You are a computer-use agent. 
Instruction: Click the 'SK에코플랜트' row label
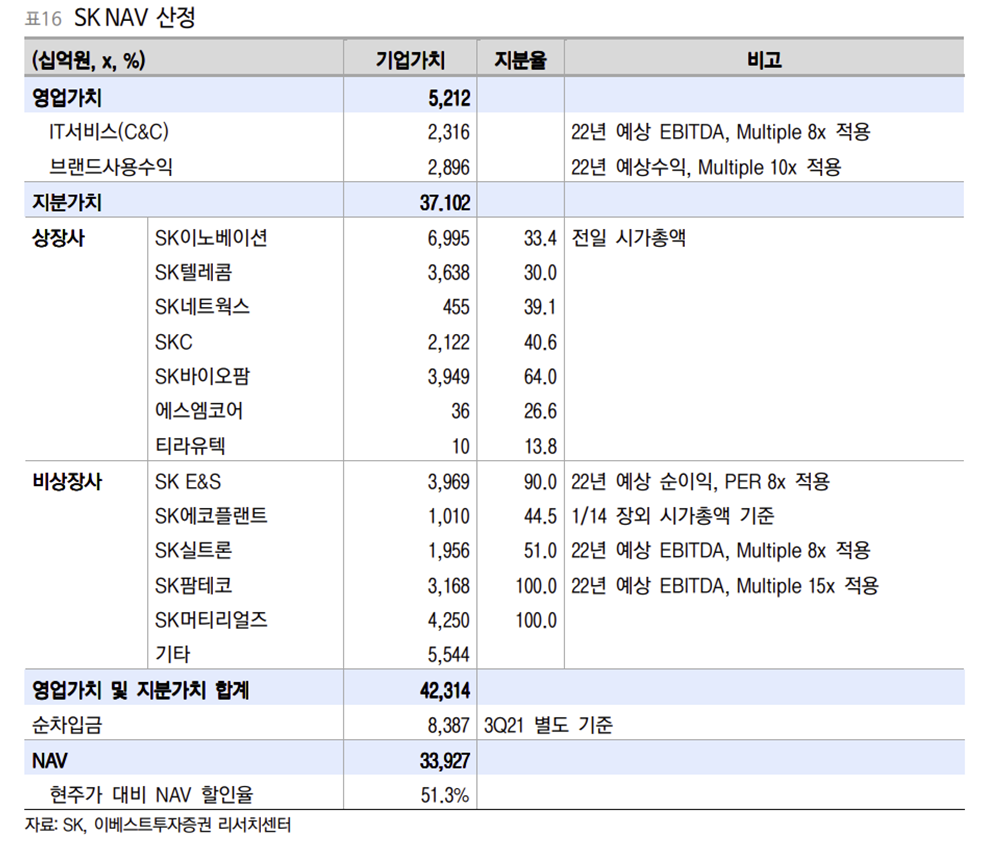(211, 516)
